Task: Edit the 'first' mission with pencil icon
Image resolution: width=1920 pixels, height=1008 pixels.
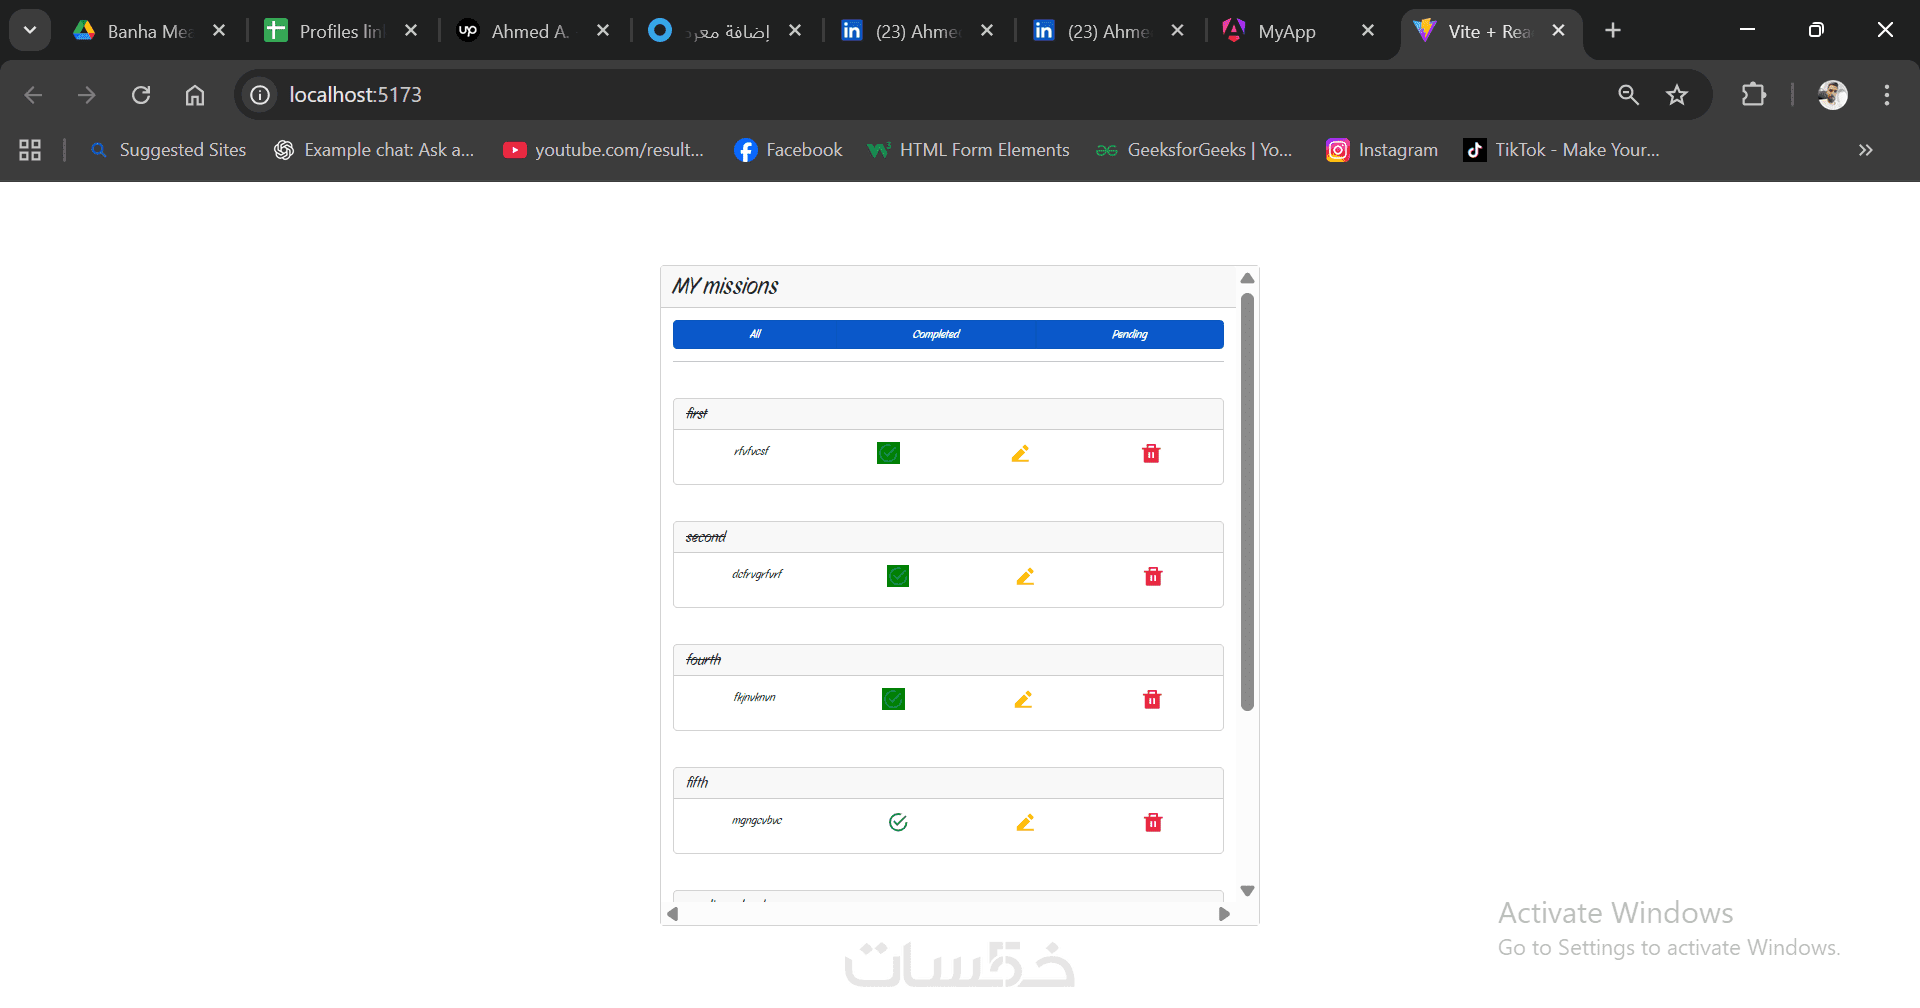Action: point(1020,454)
